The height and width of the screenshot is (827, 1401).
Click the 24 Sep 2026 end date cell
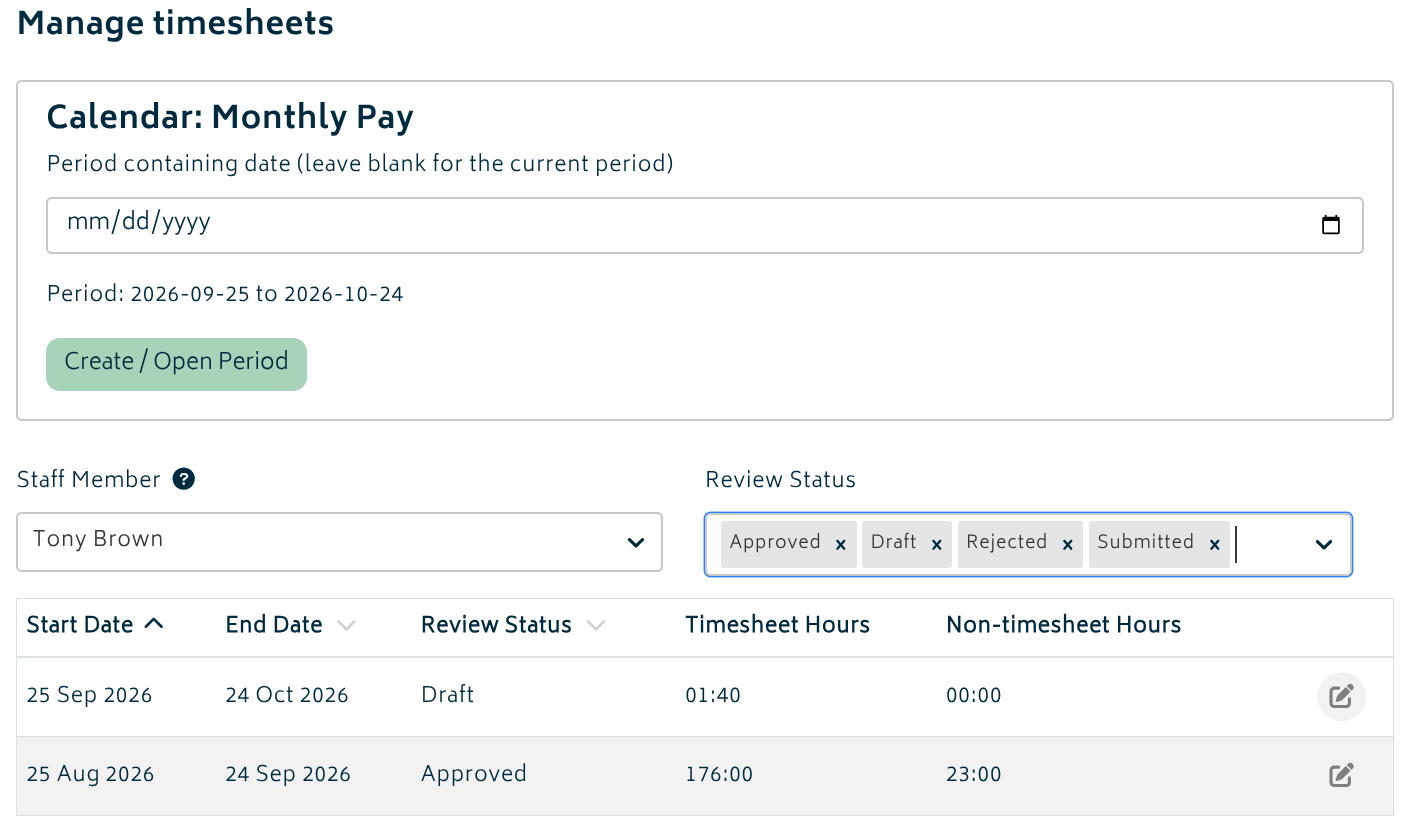pos(288,774)
